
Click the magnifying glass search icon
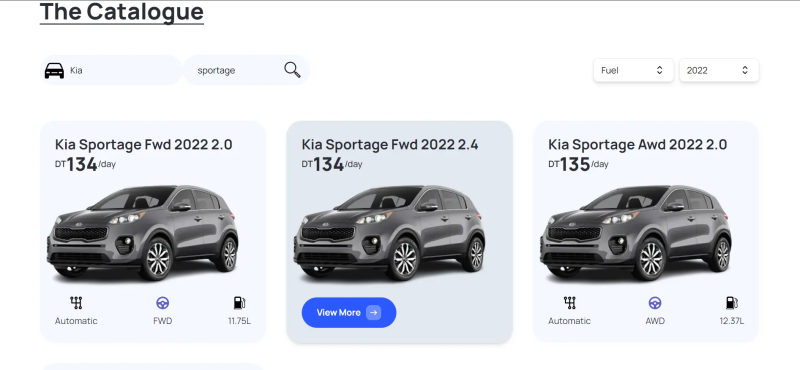pyautogui.click(x=292, y=70)
